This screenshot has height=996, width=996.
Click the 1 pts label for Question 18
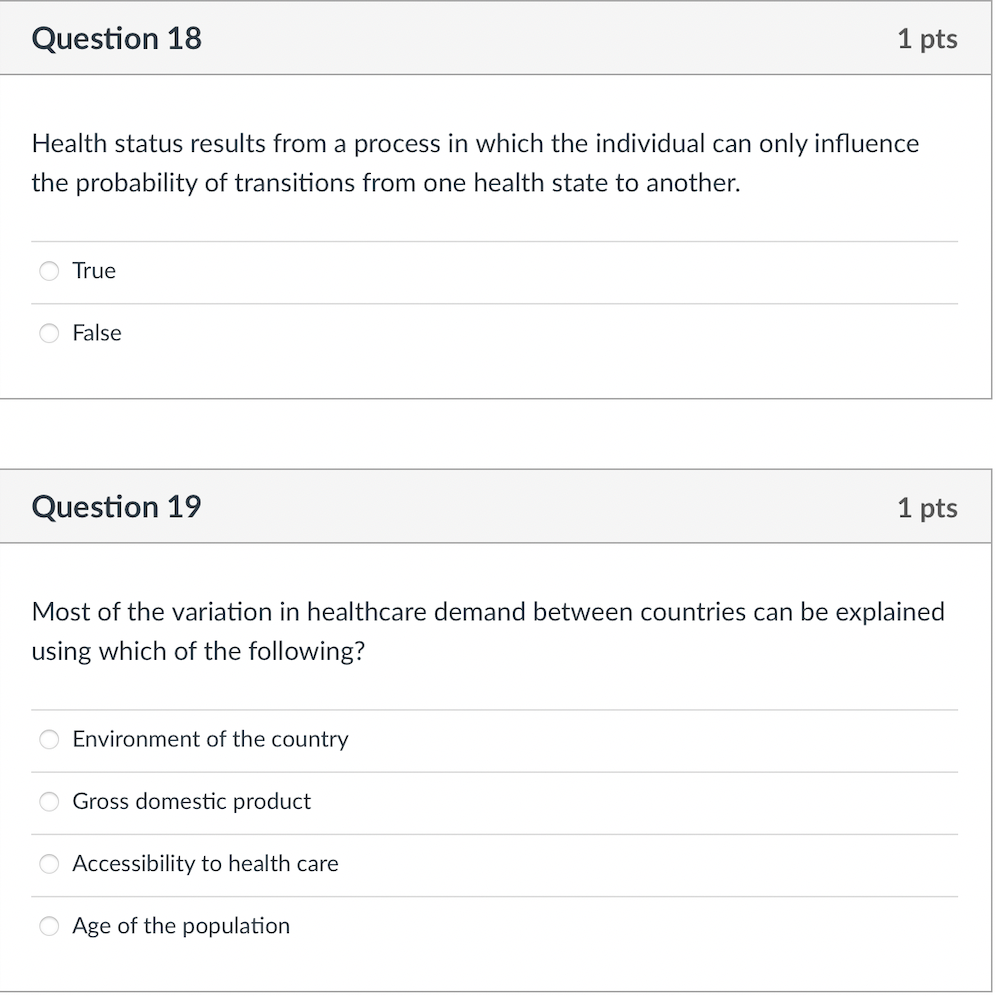point(928,38)
